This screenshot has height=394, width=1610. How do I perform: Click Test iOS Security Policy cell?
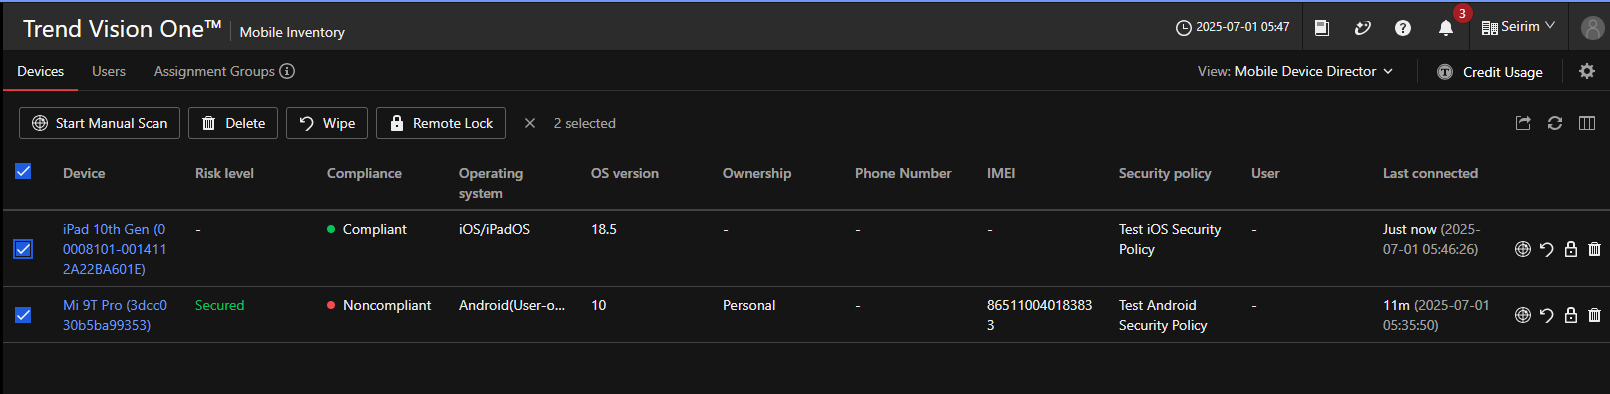1170,239
